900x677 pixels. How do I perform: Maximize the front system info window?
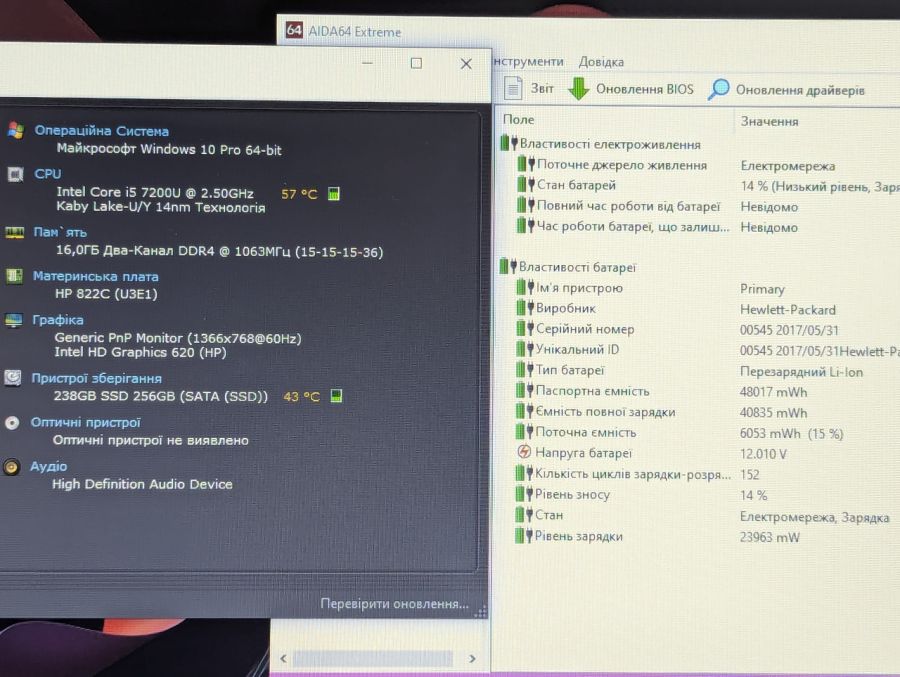pyautogui.click(x=416, y=63)
